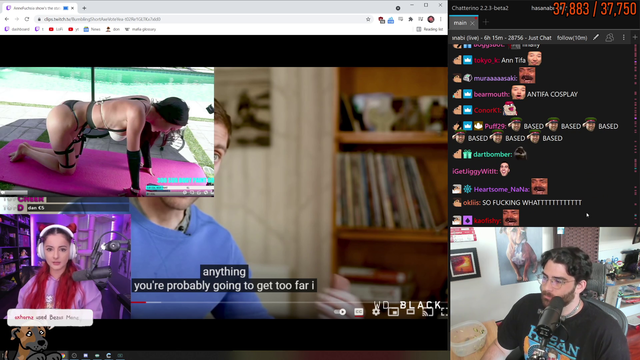Click username iGetJiggyWitIt in chat
The height and width of the screenshot is (360, 640).
pyautogui.click(x=475, y=171)
